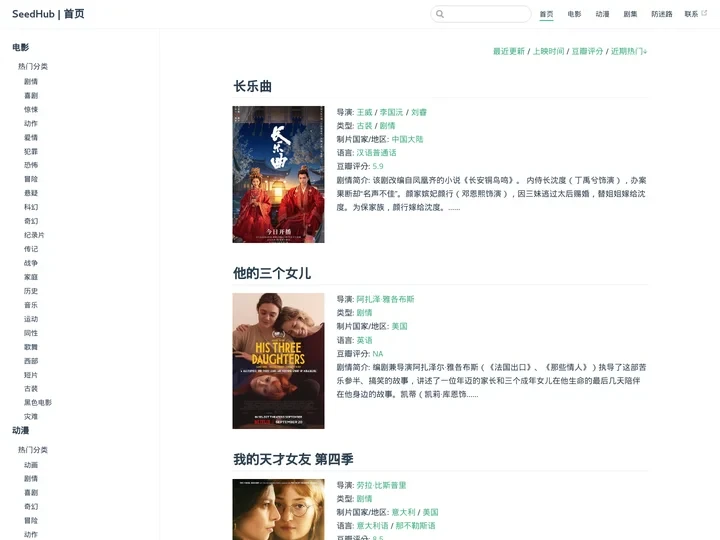Select 古装 in the sidebar
The image size is (720, 540).
[x=31, y=388]
